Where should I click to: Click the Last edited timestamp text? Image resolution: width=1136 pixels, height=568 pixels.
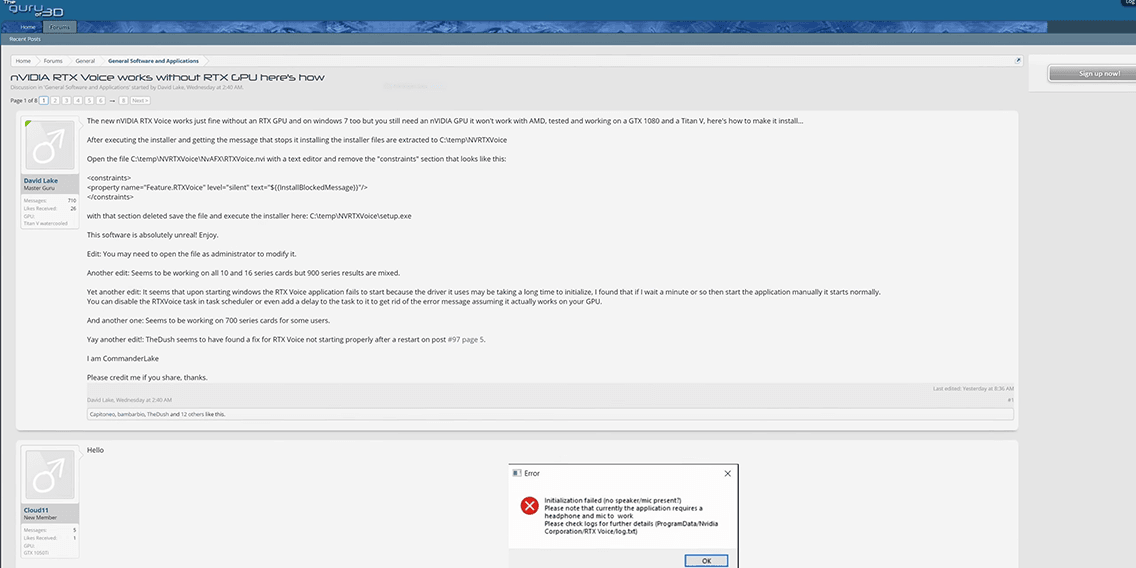(x=973, y=389)
